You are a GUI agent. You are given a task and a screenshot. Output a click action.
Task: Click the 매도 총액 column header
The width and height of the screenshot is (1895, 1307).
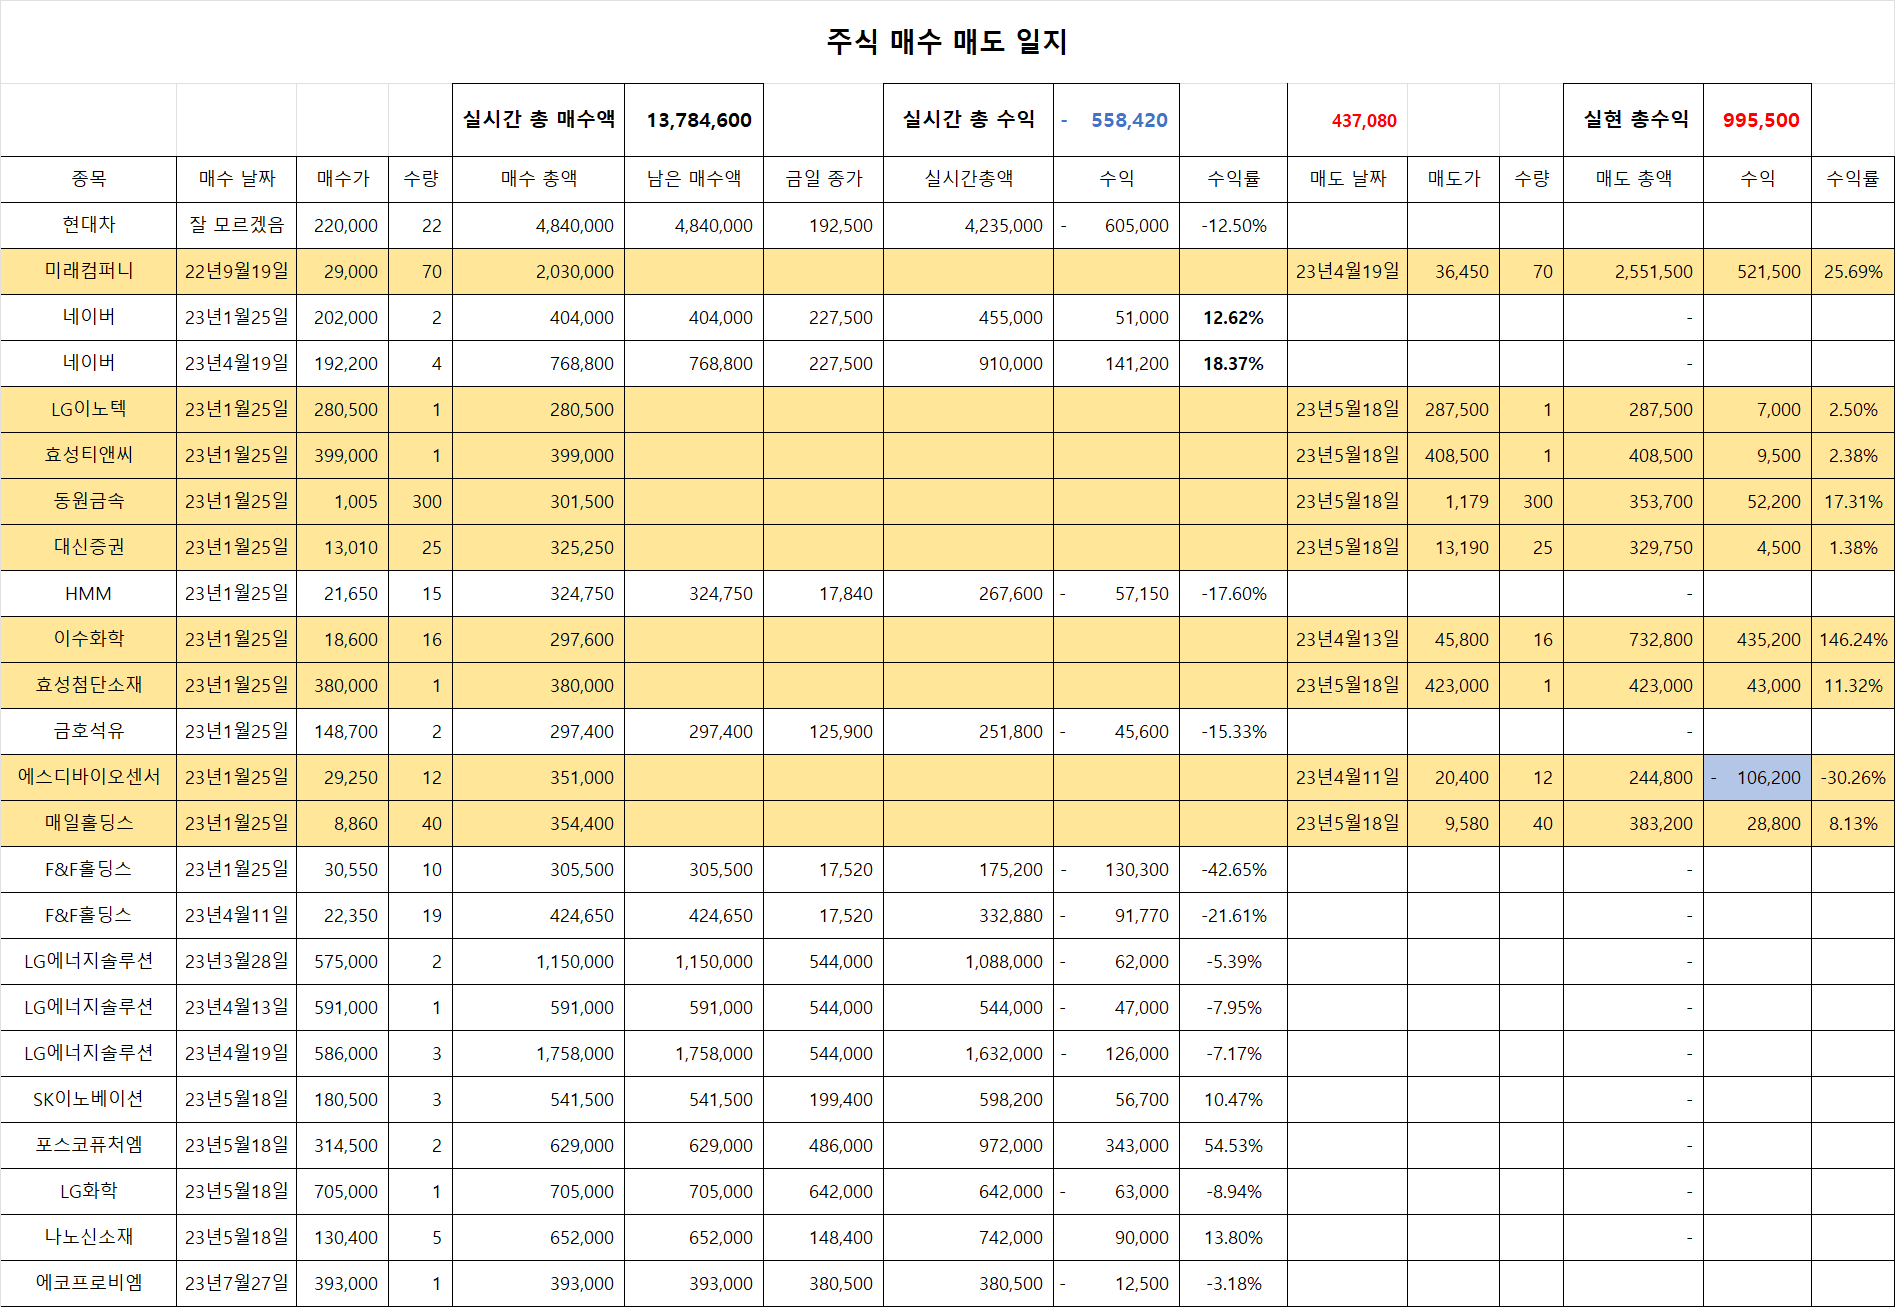pos(1634,179)
